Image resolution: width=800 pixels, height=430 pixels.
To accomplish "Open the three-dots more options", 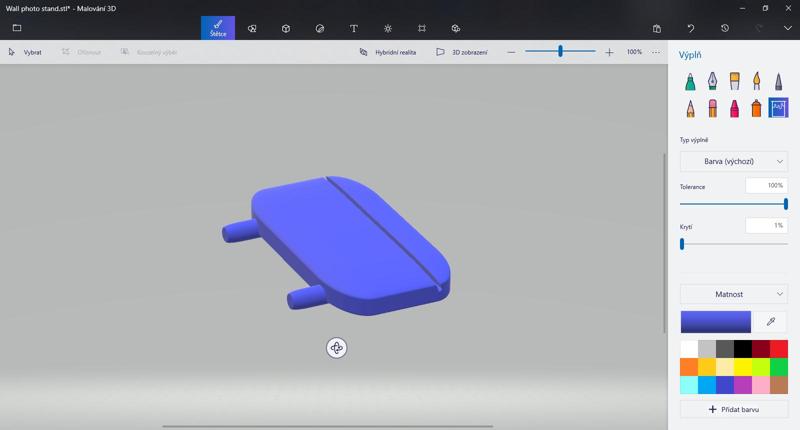I will (x=656, y=52).
